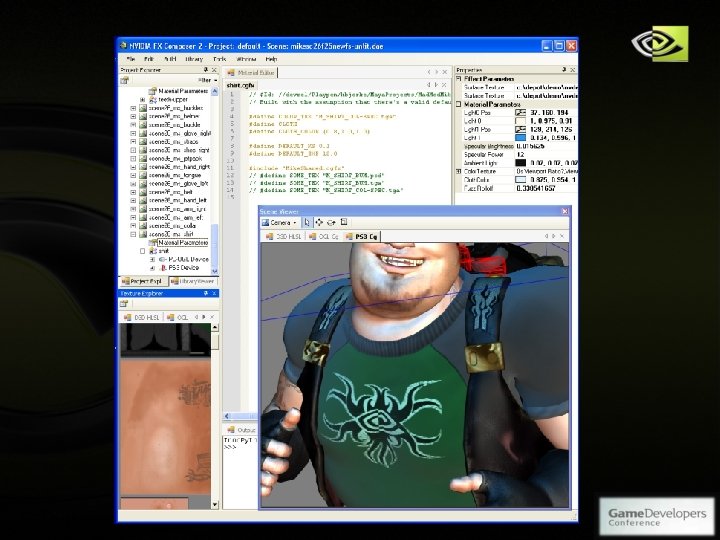Toggle the auto-hide pin of Project Explorer

point(206,70)
